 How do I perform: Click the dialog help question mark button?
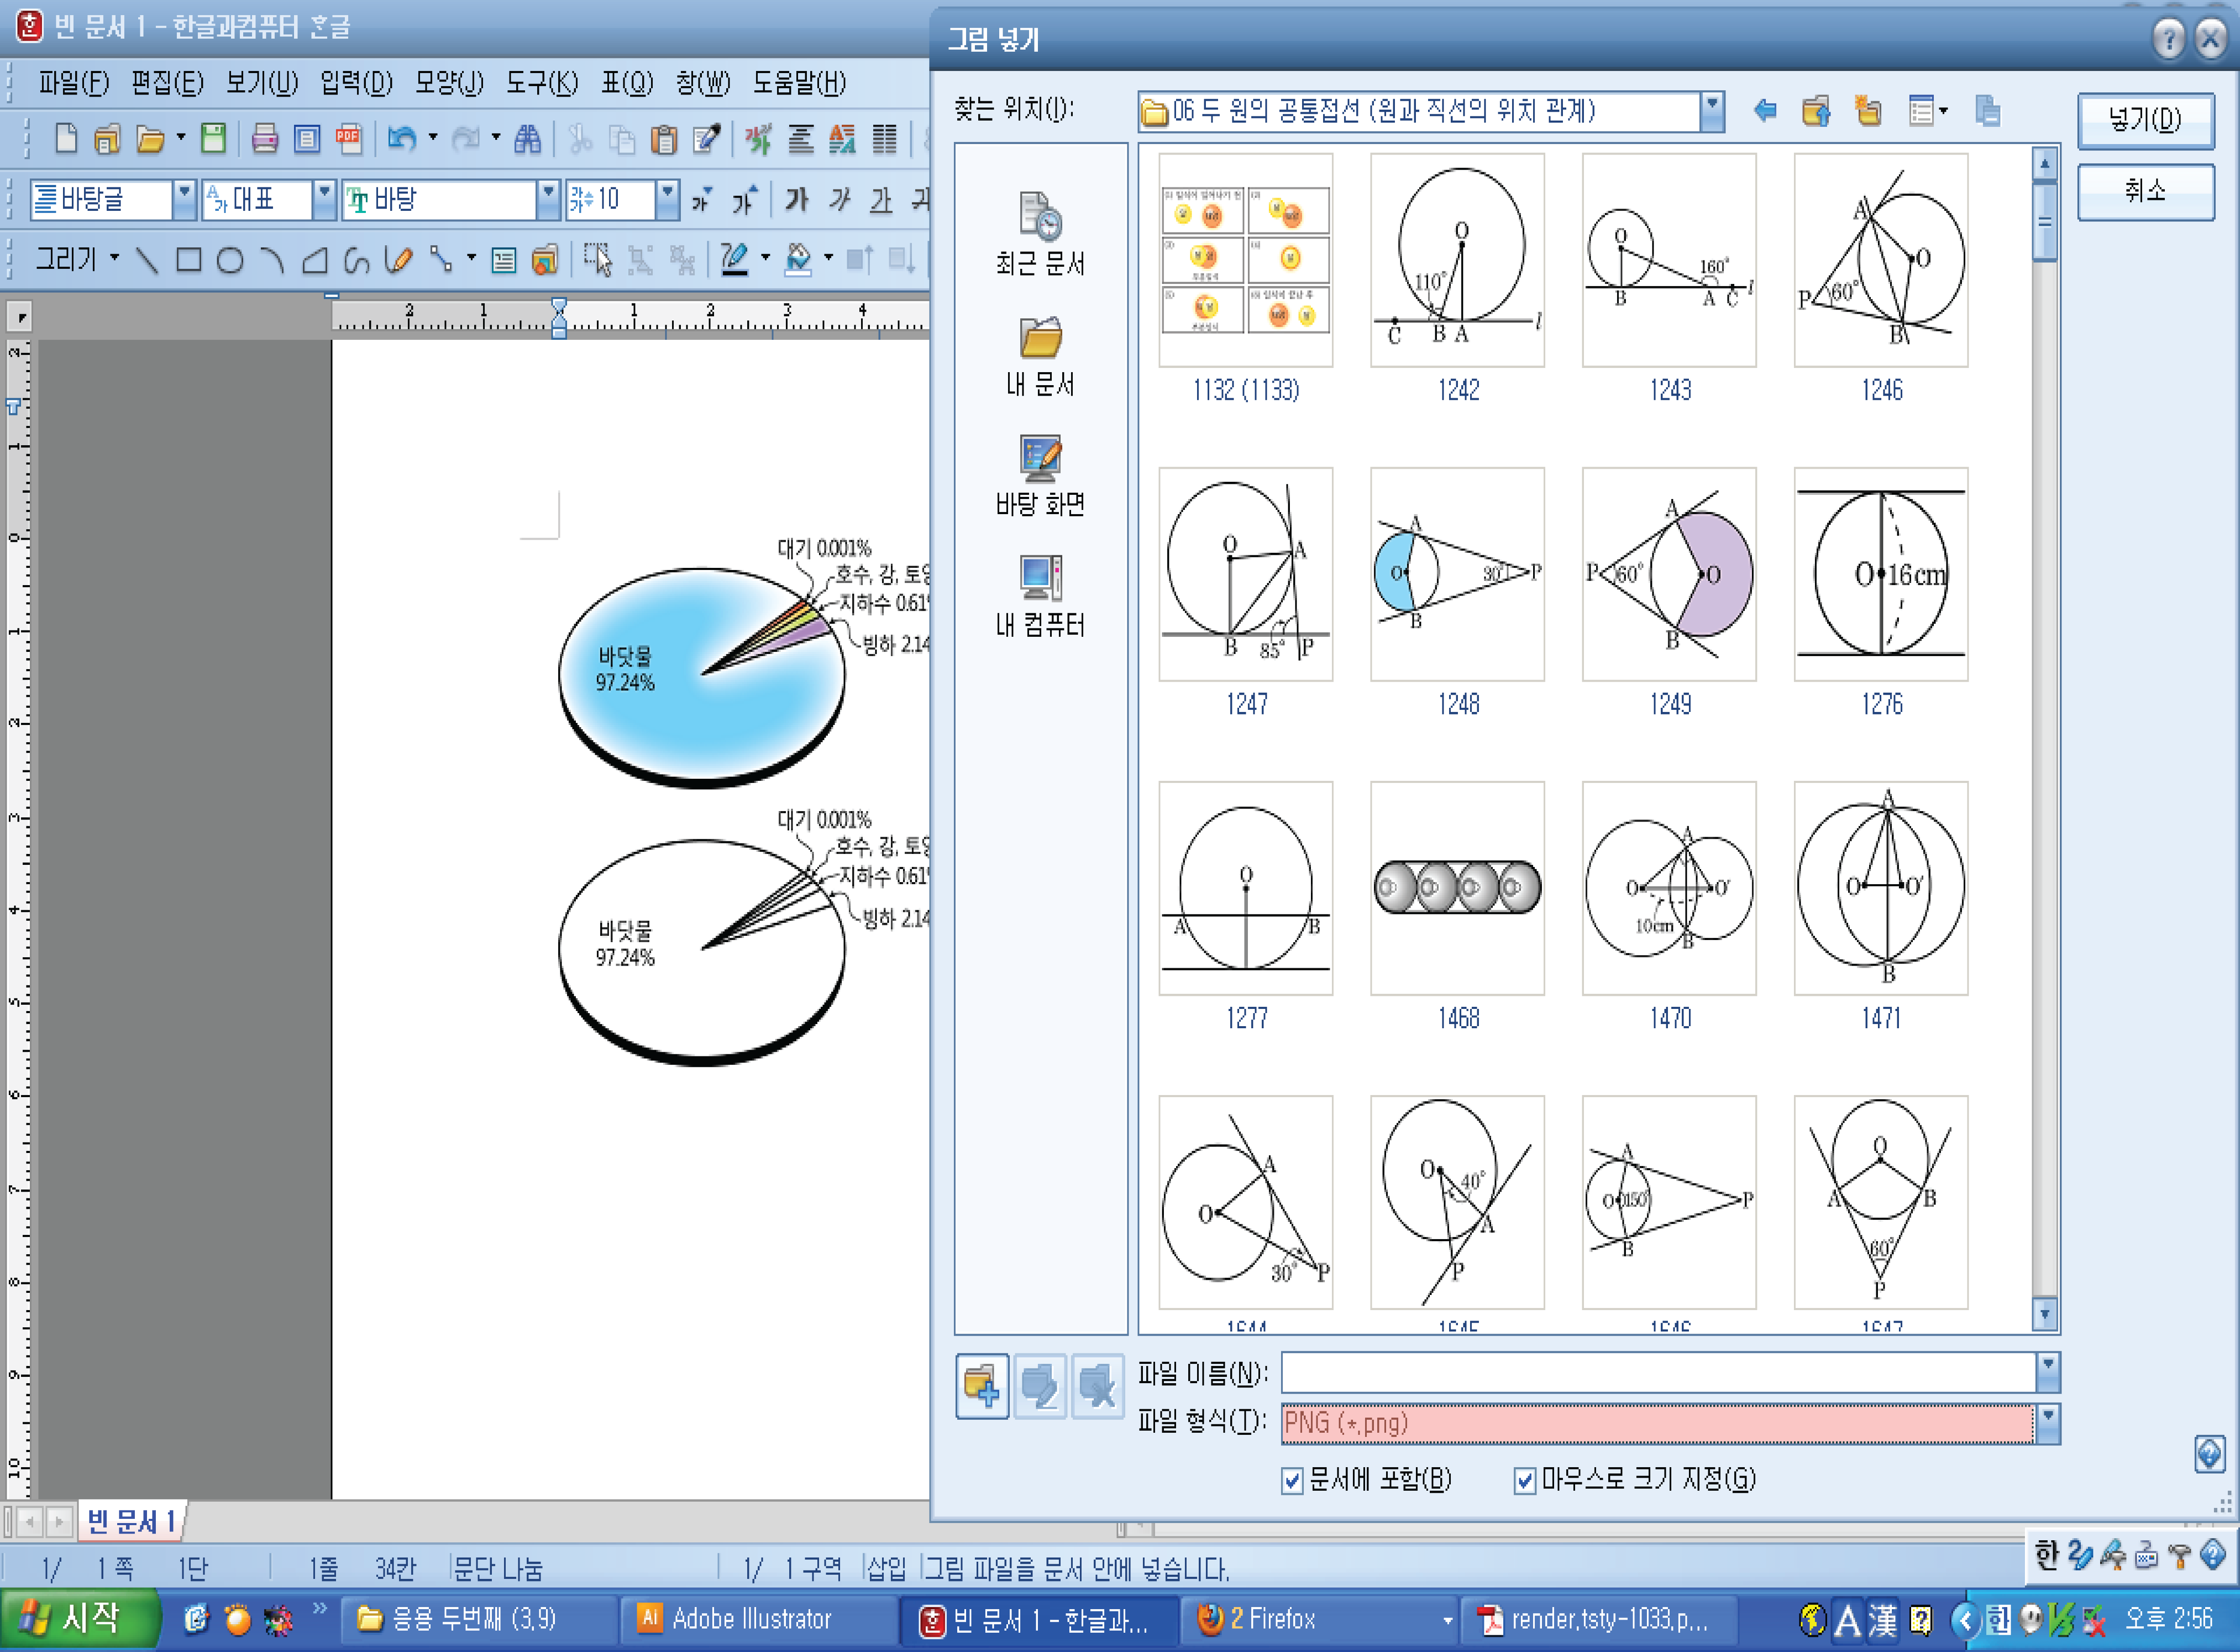(x=2168, y=40)
